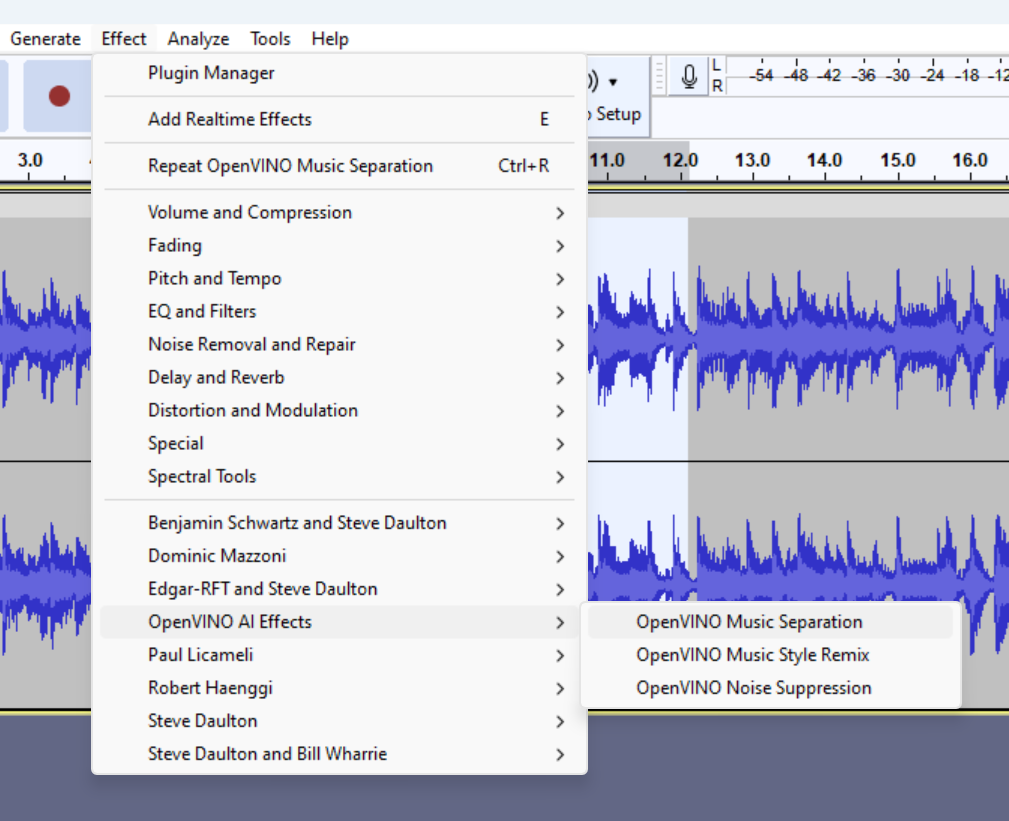
Task: Click the red Record button
Action: (59, 96)
